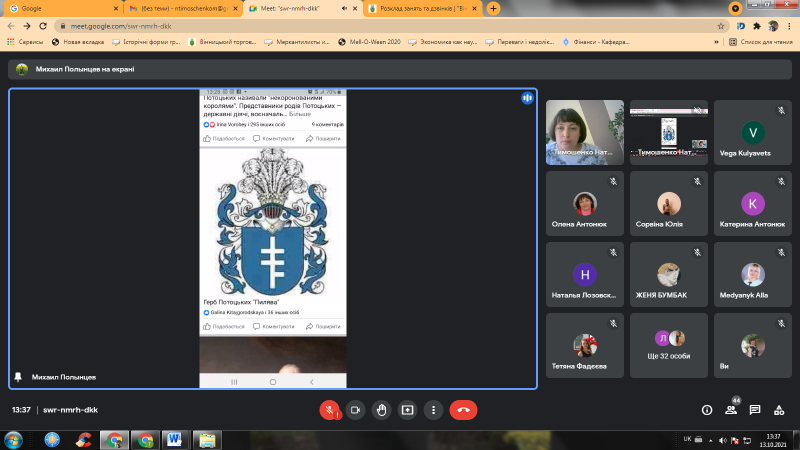800x450 pixels.
Task: Toggle the camera button
Action: point(356,410)
